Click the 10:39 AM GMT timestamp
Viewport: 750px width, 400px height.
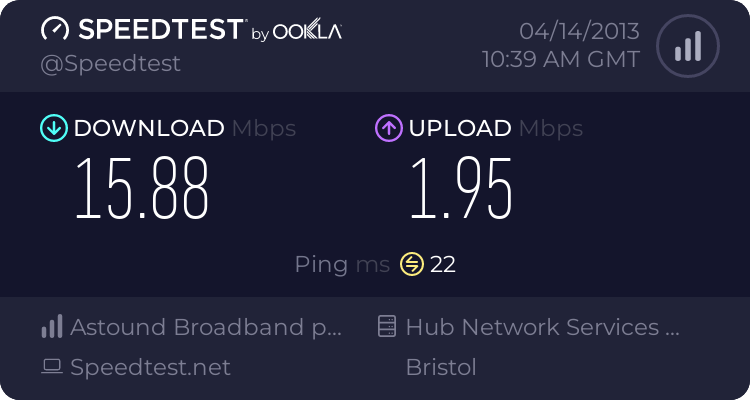(x=560, y=60)
